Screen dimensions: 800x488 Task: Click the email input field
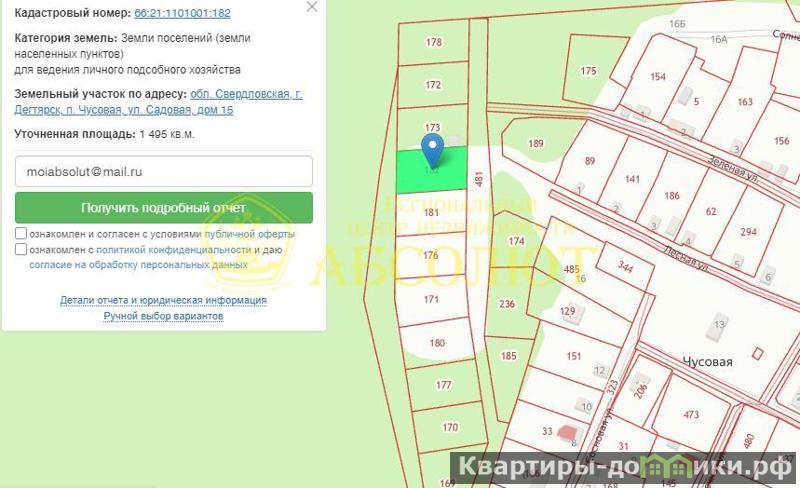coord(164,171)
